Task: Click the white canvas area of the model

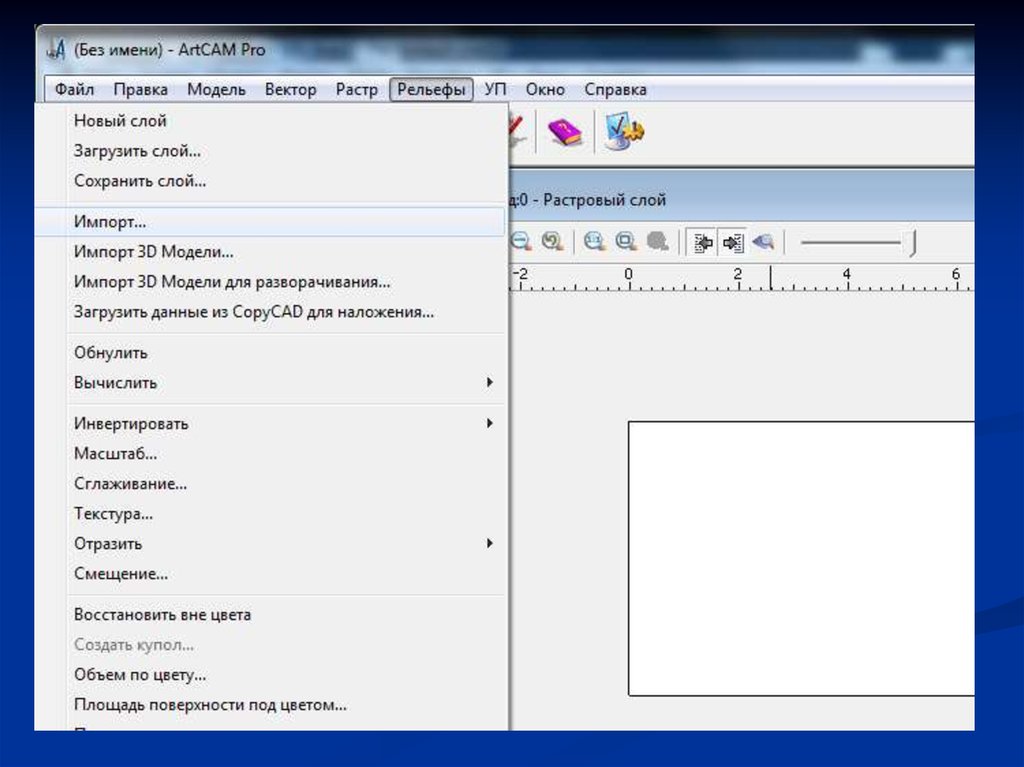Action: coord(800,557)
